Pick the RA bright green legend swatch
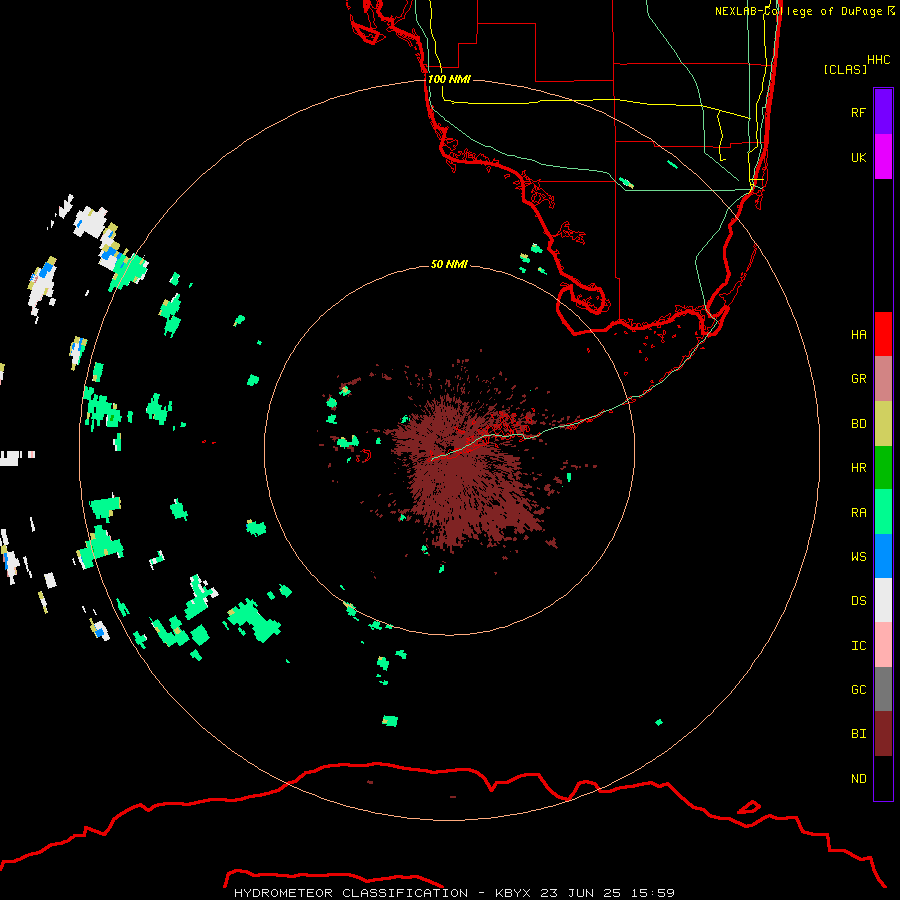This screenshot has height=900, width=900. pyautogui.click(x=883, y=512)
